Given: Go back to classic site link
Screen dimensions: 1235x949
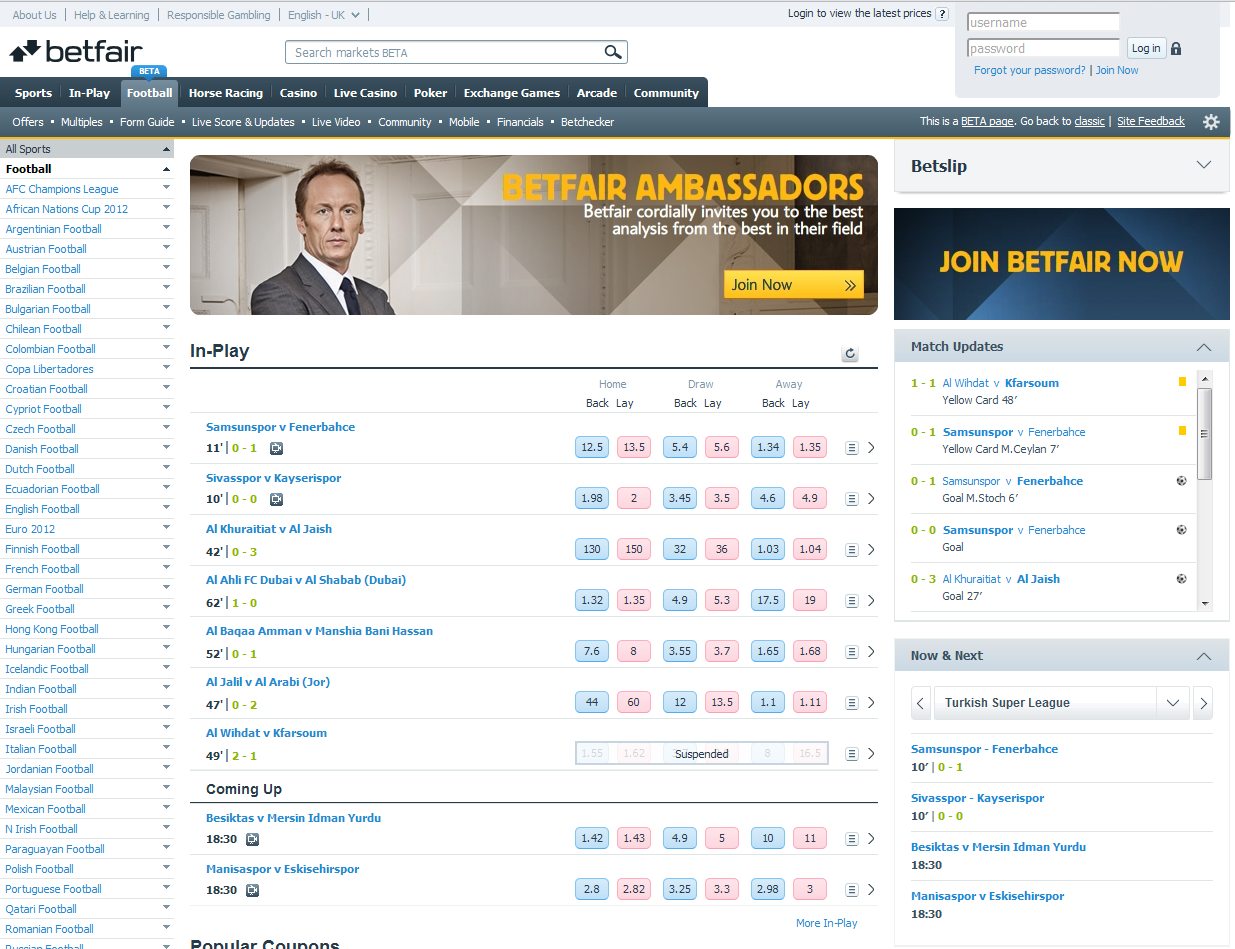Looking at the screenshot, I should pyautogui.click(x=1089, y=121).
